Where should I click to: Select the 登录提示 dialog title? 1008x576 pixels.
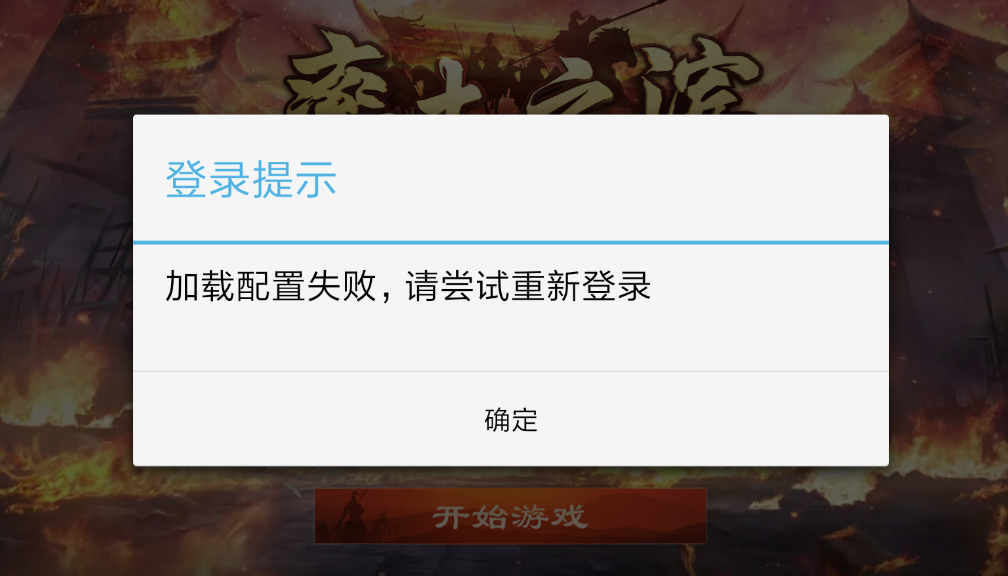pos(251,179)
